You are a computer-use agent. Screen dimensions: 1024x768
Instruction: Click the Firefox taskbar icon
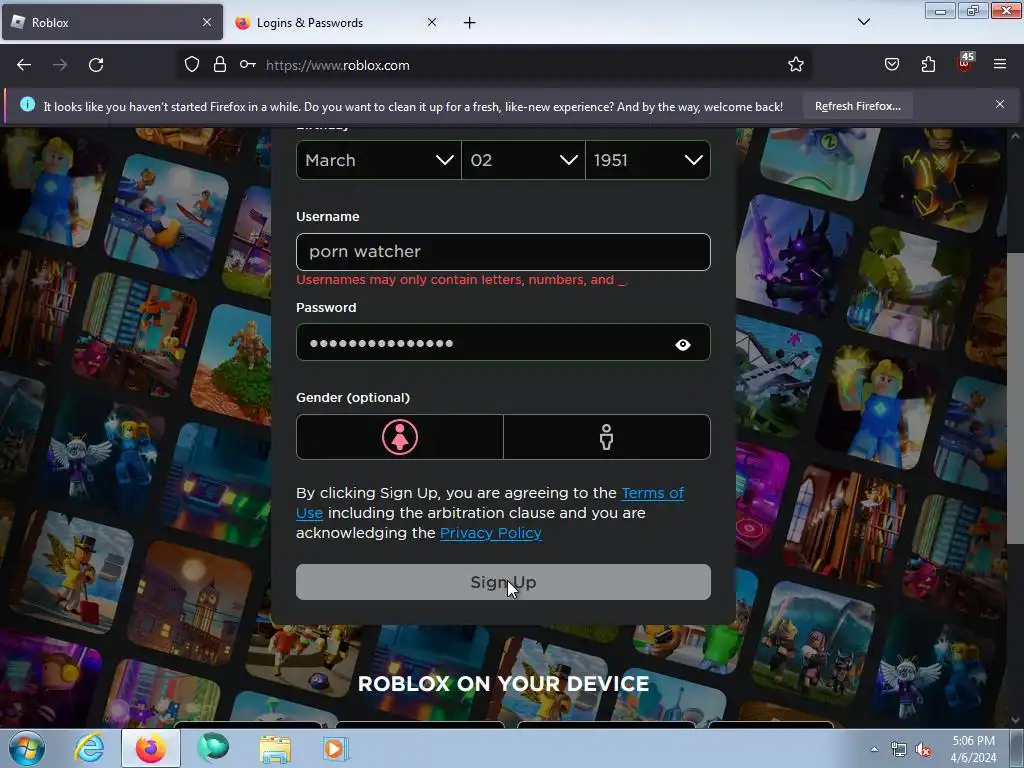point(151,748)
